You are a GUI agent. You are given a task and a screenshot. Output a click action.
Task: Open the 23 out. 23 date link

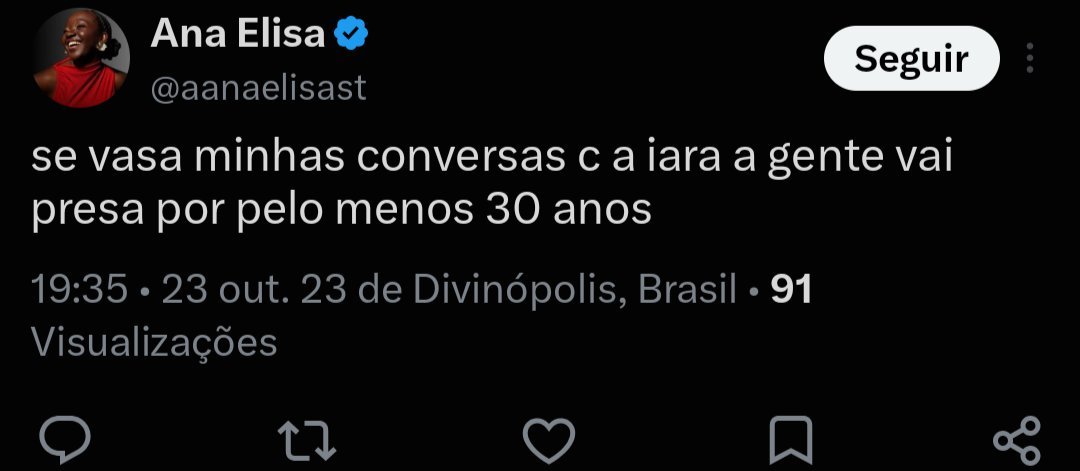pos(251,289)
